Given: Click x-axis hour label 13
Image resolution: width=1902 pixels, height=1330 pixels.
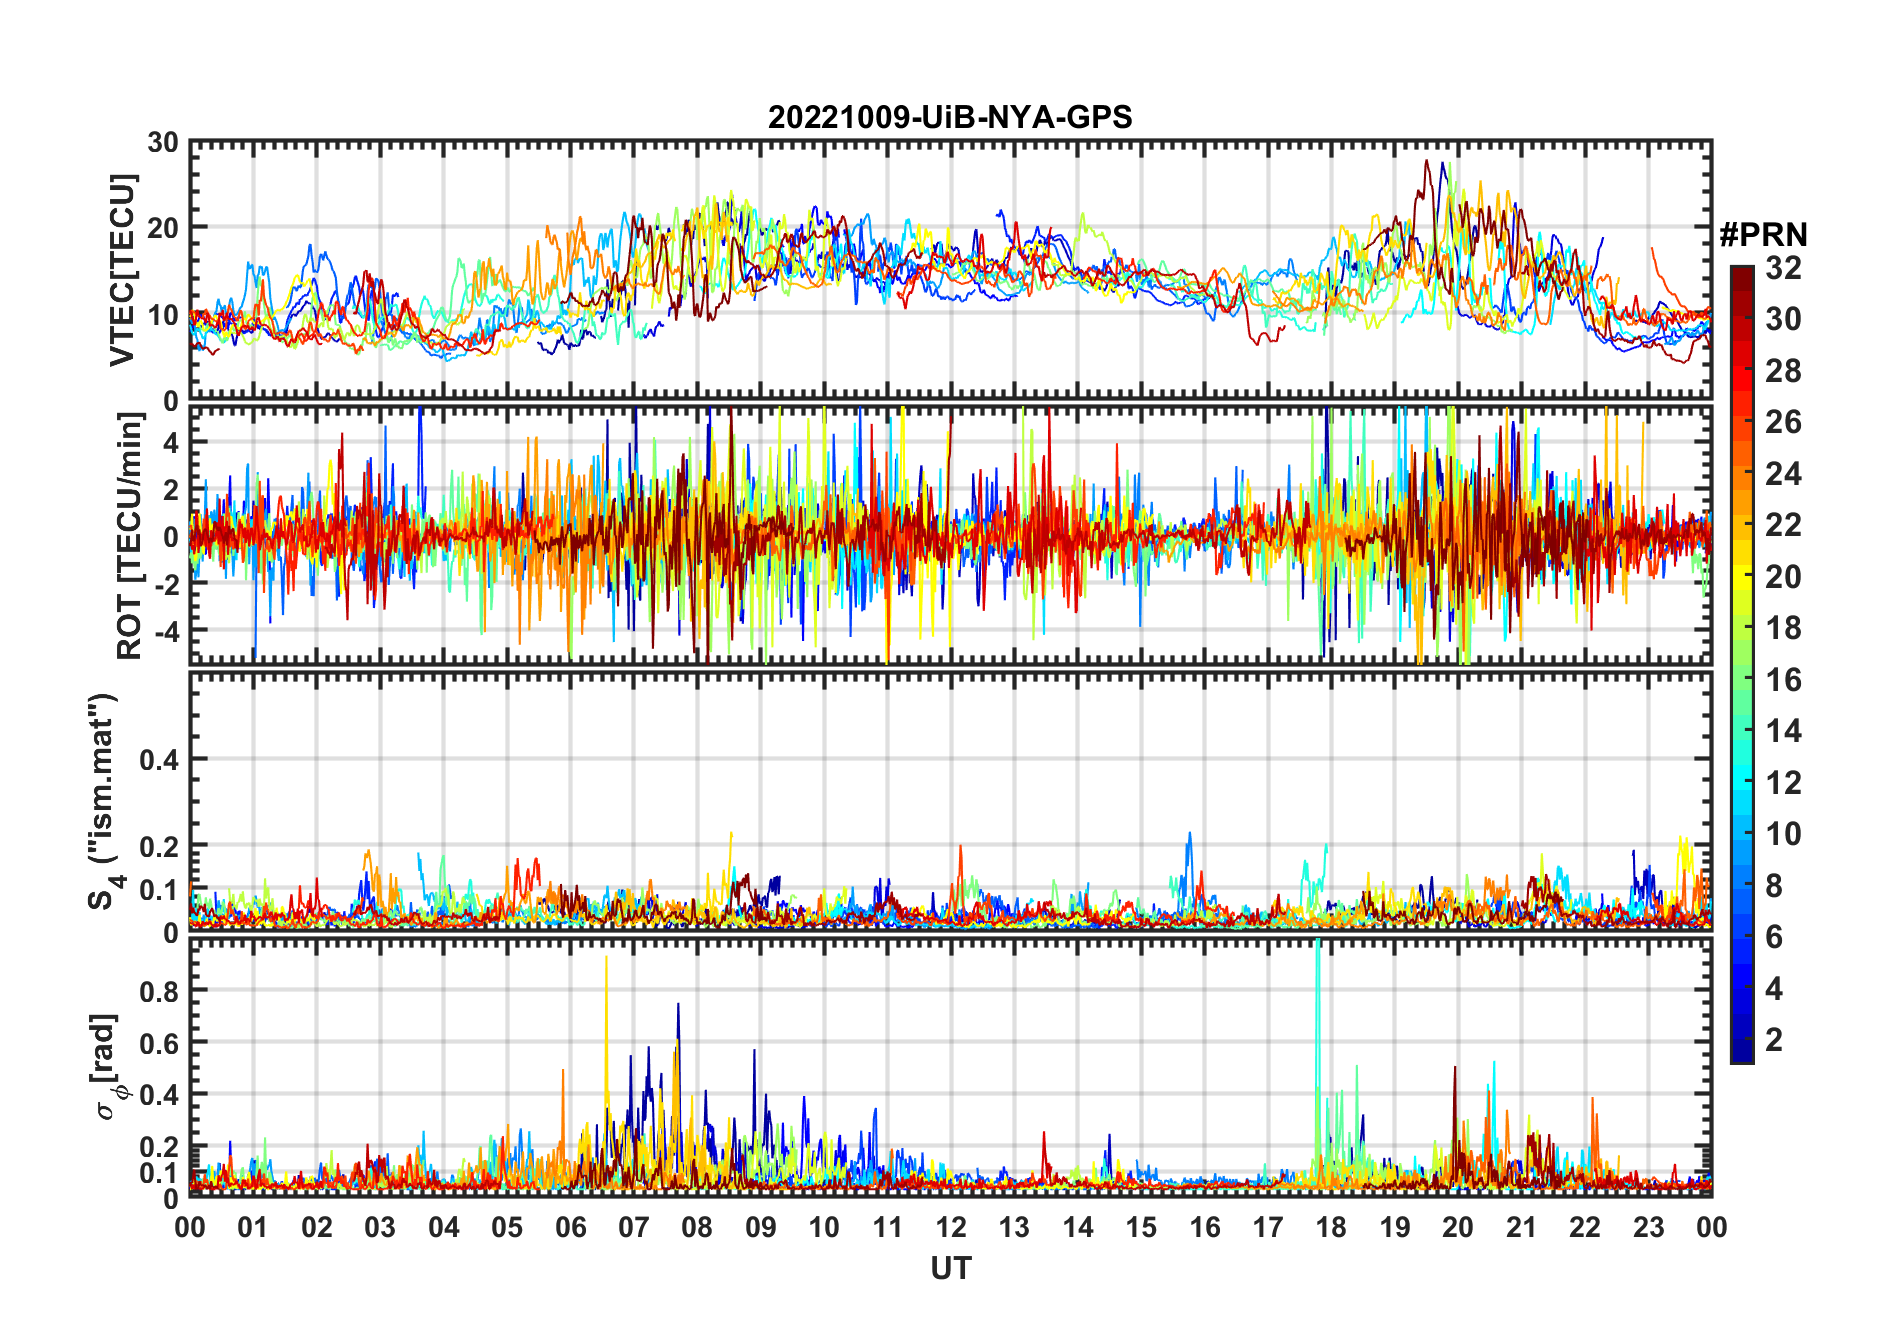Looking at the screenshot, I should pos(1014,1227).
